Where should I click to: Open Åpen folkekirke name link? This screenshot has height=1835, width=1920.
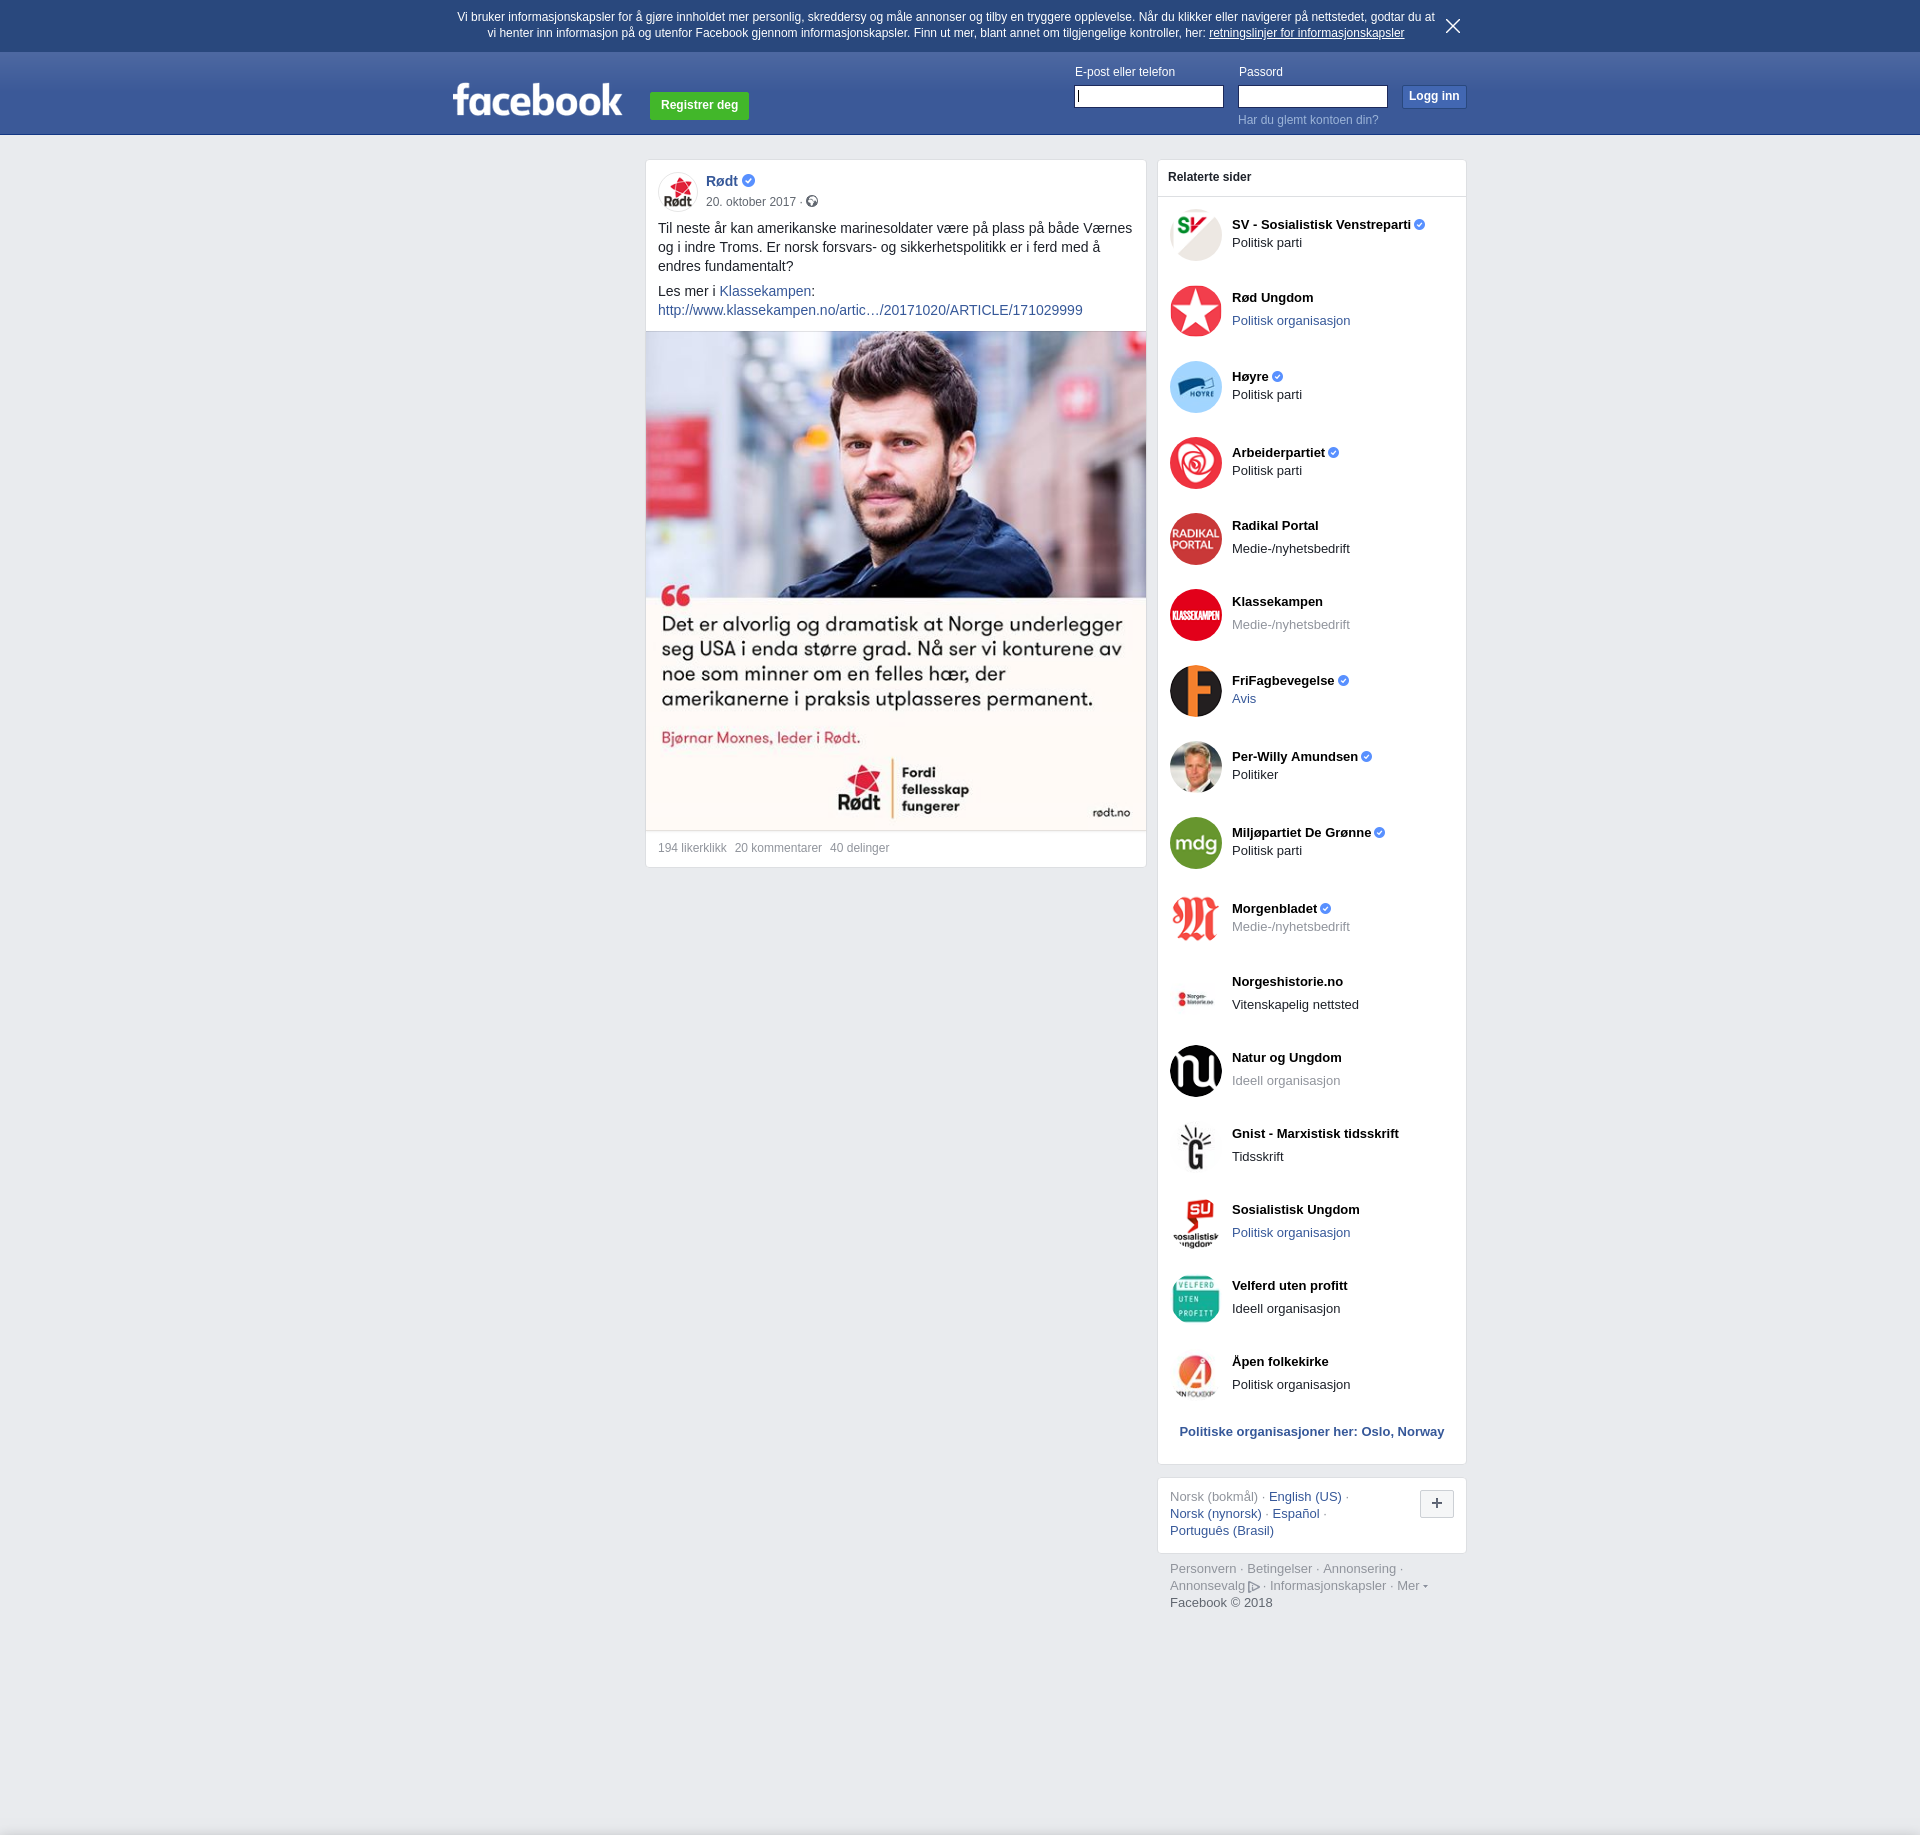(x=1280, y=1362)
